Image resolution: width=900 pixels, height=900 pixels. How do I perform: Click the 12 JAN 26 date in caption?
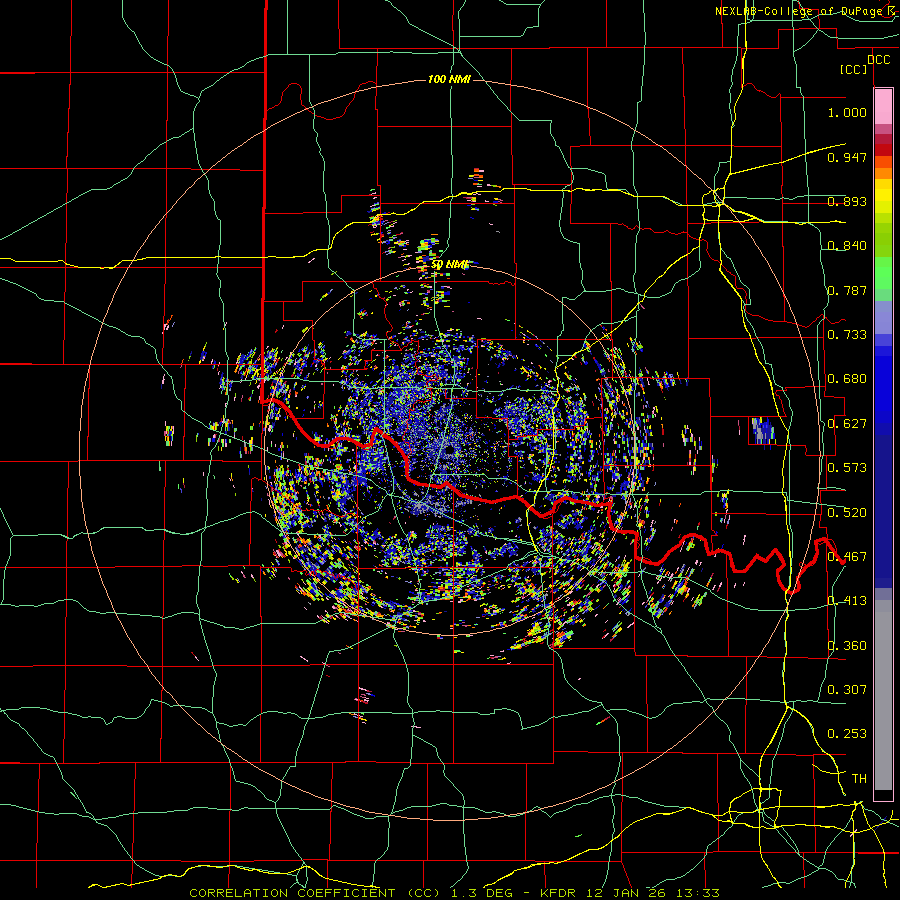point(626,893)
